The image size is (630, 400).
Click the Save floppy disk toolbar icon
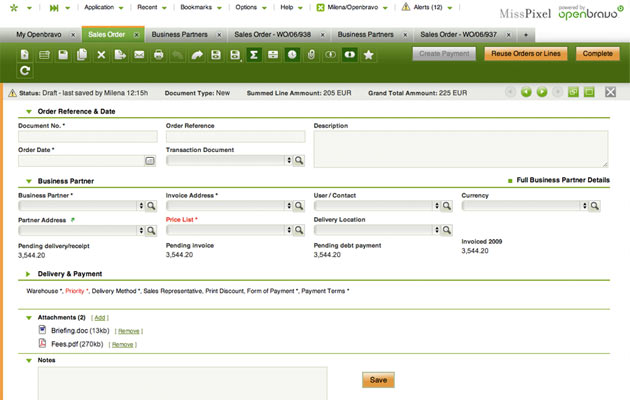[x=63, y=55]
